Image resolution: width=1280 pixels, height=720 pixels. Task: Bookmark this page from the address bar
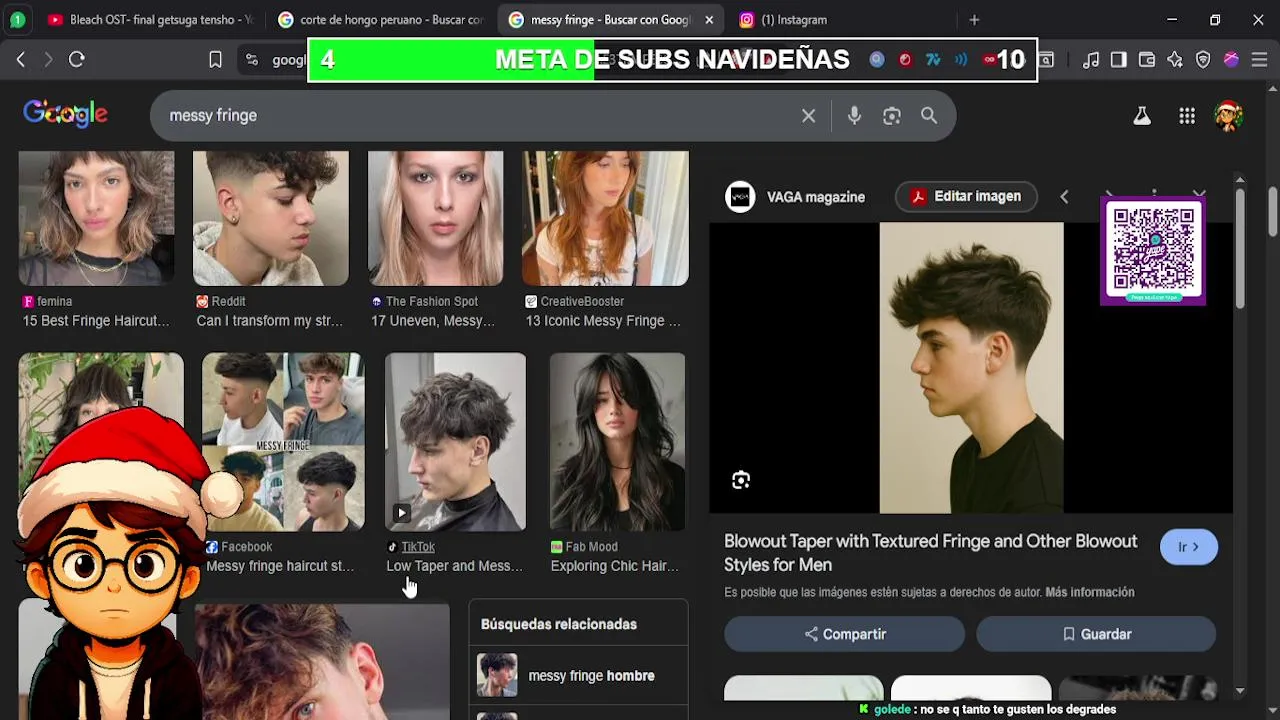point(215,60)
